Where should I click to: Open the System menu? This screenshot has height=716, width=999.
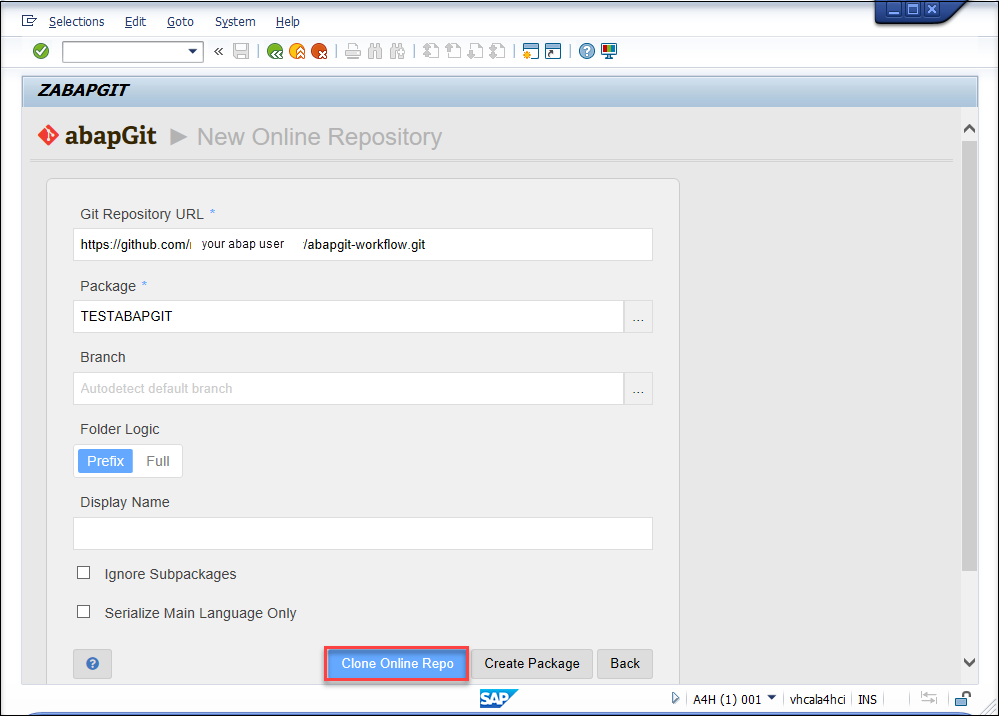pos(235,22)
